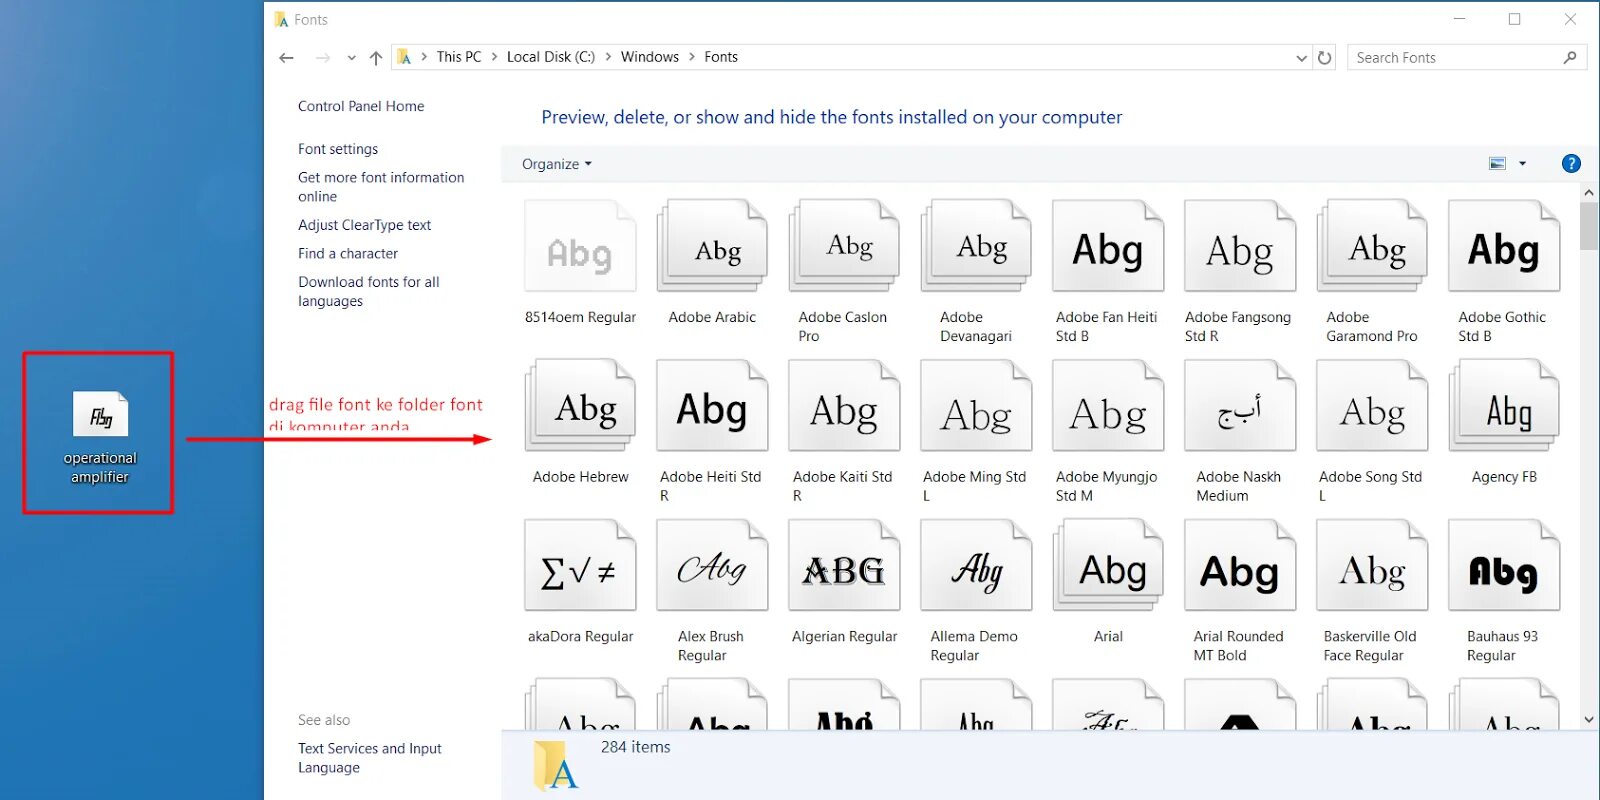
Task: Expand the chevron after Windows breadcrumb
Action: pyautogui.click(x=692, y=57)
